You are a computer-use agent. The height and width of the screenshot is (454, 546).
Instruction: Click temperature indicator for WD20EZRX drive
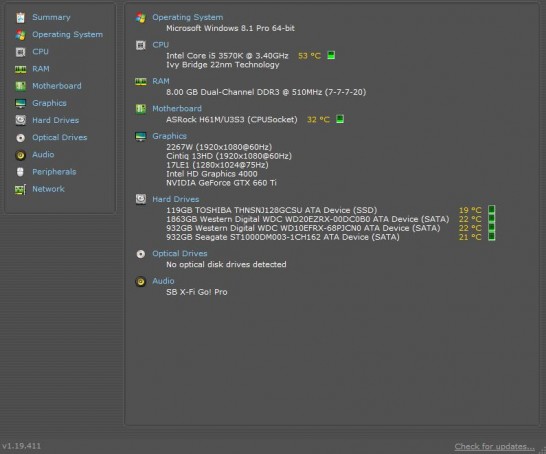tap(491, 219)
